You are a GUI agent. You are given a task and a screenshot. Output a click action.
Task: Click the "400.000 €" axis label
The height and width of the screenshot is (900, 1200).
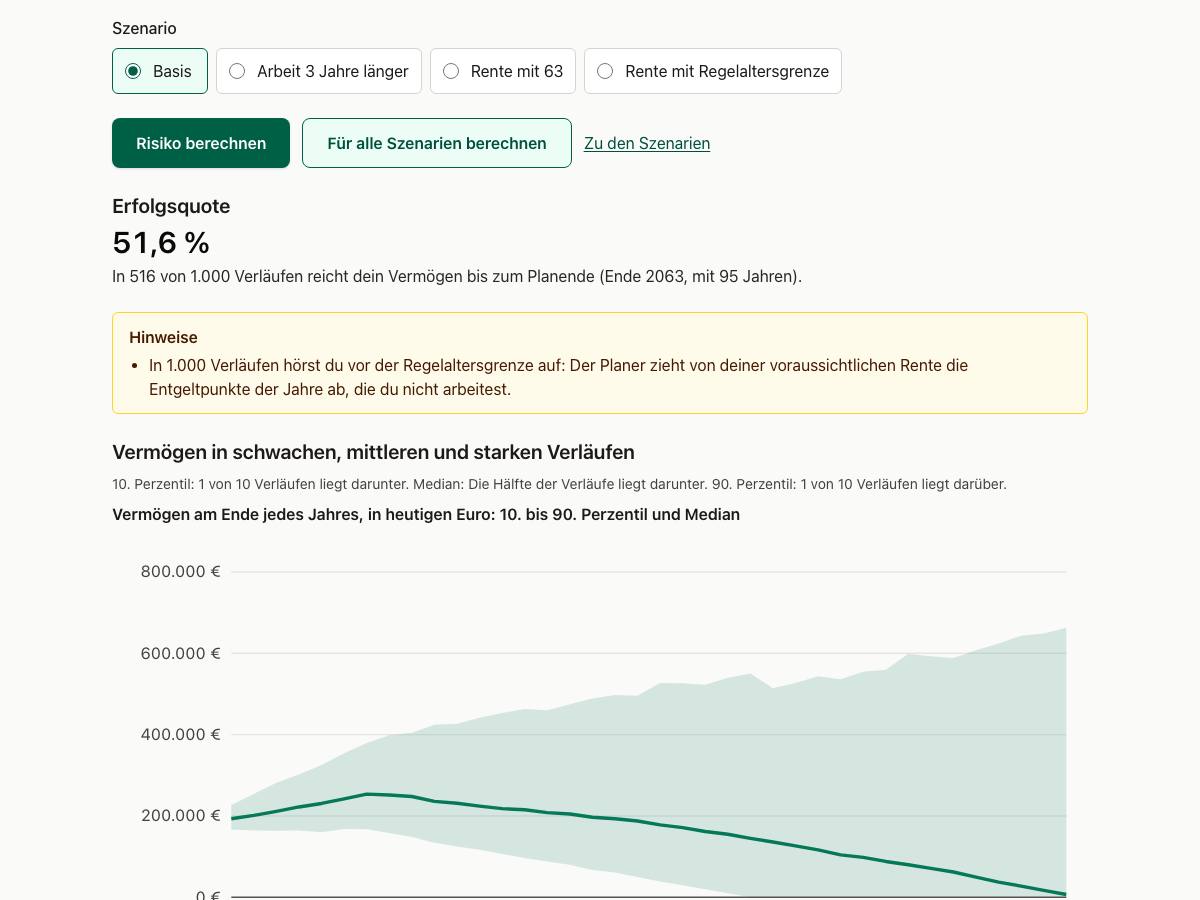(181, 735)
